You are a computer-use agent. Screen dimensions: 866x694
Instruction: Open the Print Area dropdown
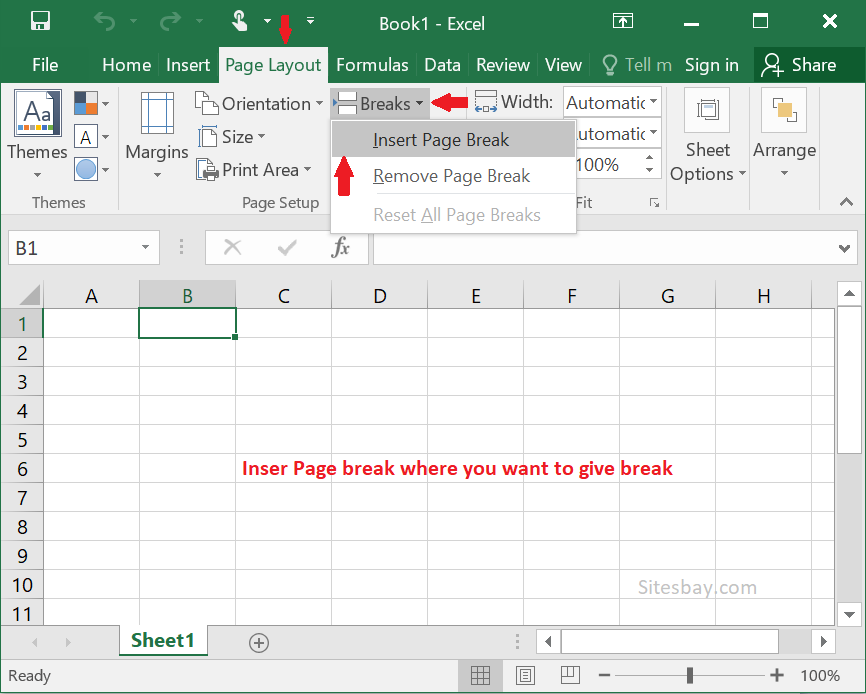click(x=254, y=169)
